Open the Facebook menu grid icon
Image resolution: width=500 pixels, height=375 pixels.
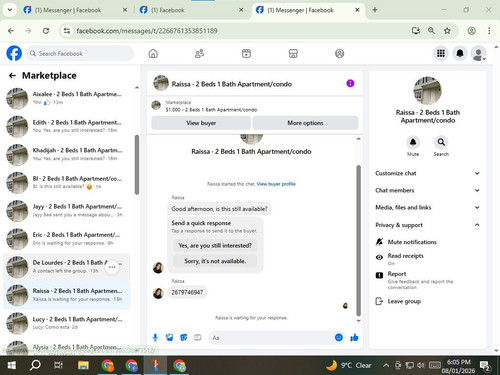441,53
